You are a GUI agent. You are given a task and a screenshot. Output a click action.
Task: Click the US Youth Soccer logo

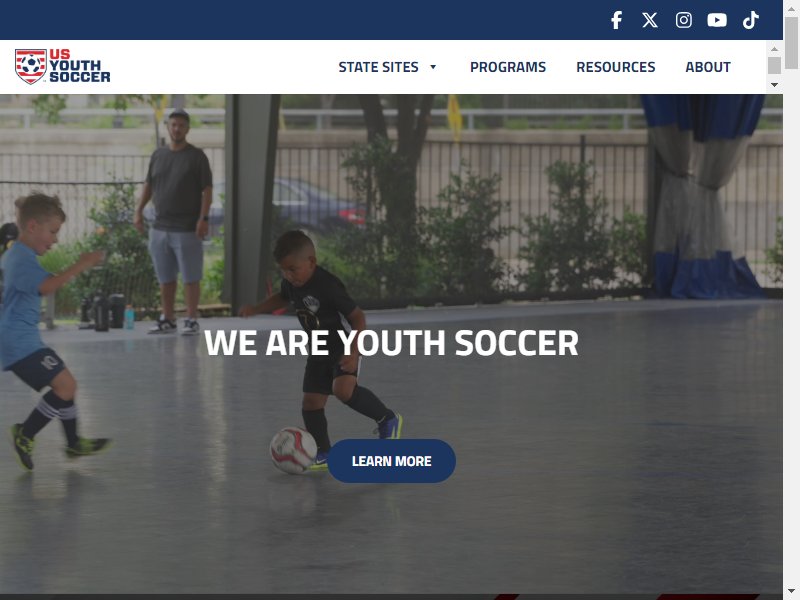(x=63, y=66)
